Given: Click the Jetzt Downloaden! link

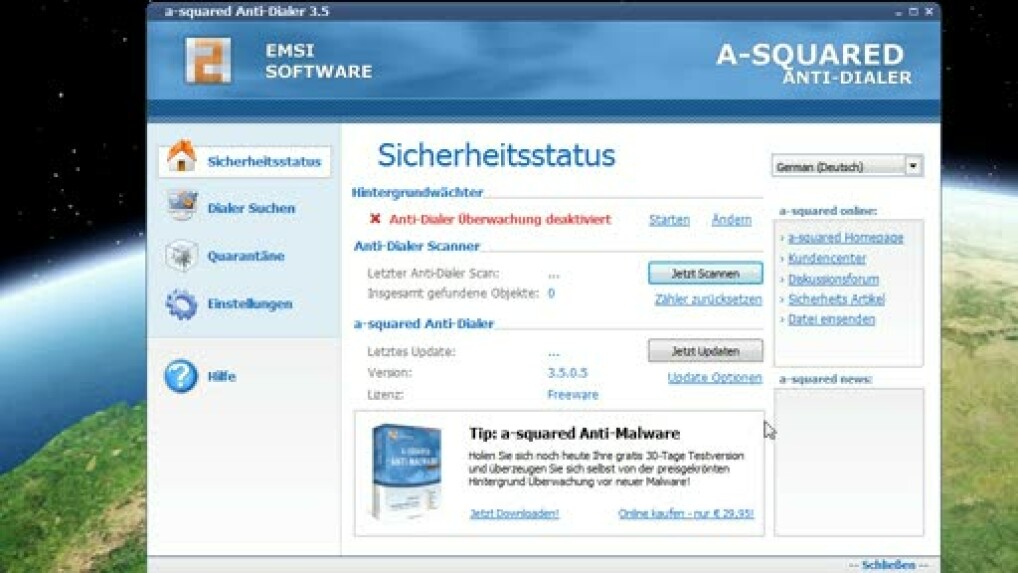Looking at the screenshot, I should point(514,514).
